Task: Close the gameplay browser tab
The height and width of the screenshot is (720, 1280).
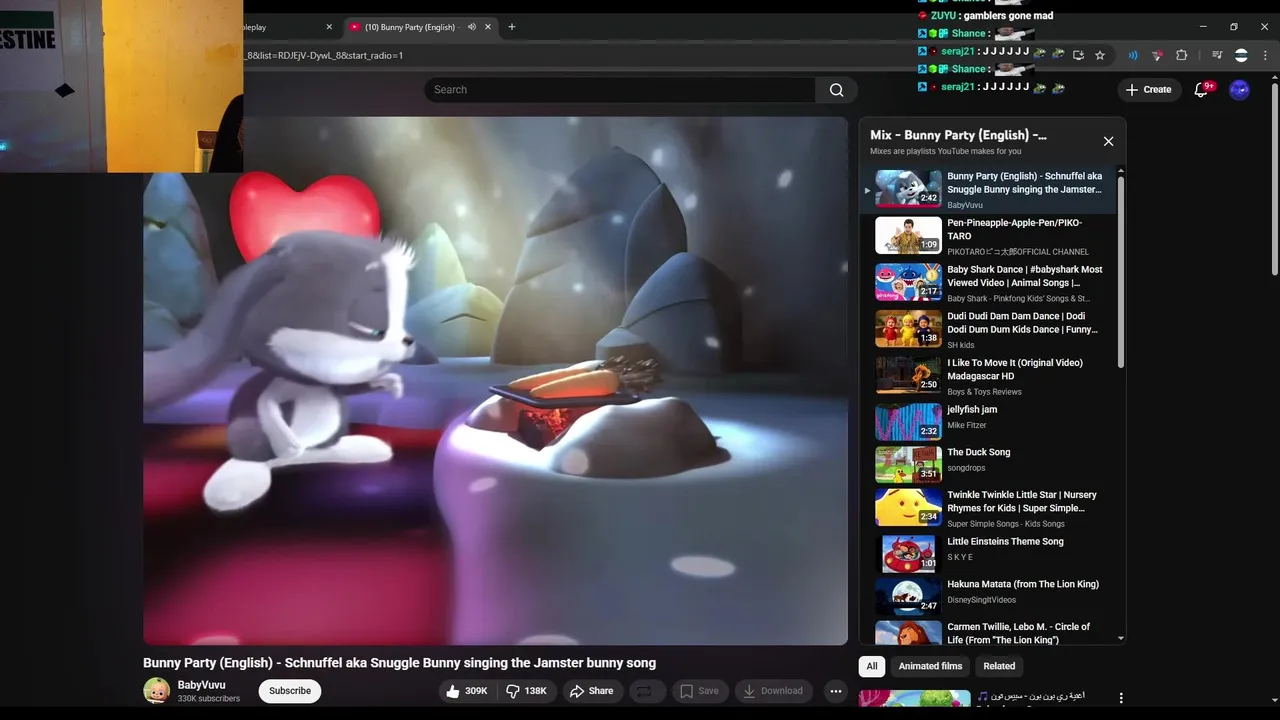Action: 329,27
